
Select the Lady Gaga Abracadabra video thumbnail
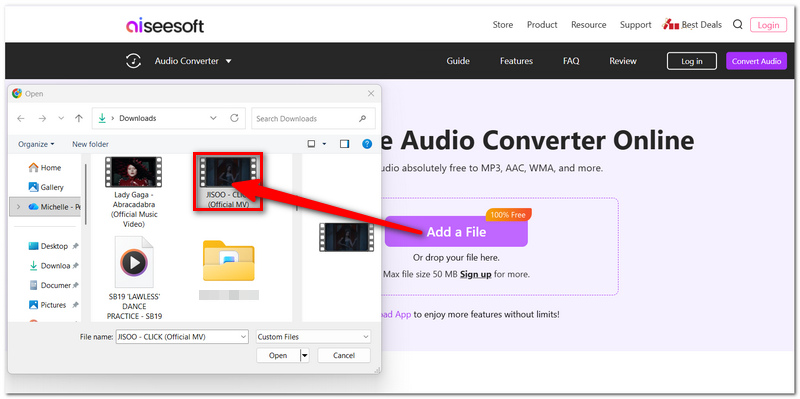click(x=133, y=171)
